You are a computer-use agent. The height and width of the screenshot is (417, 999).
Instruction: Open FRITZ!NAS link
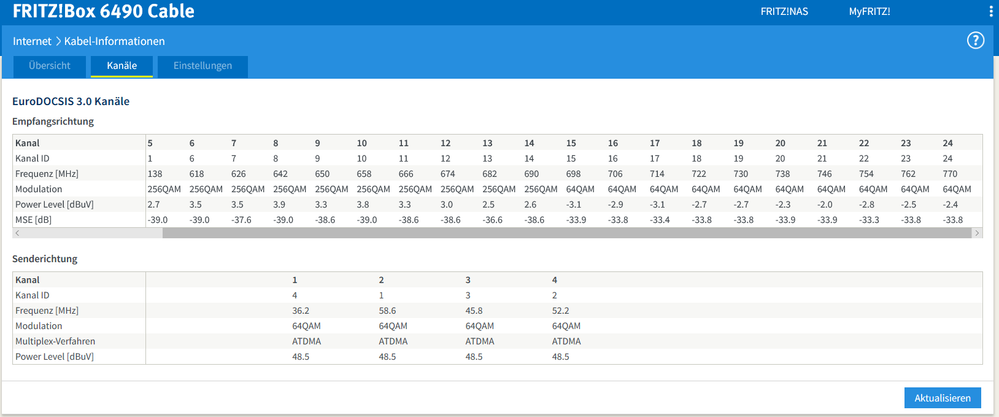click(784, 11)
